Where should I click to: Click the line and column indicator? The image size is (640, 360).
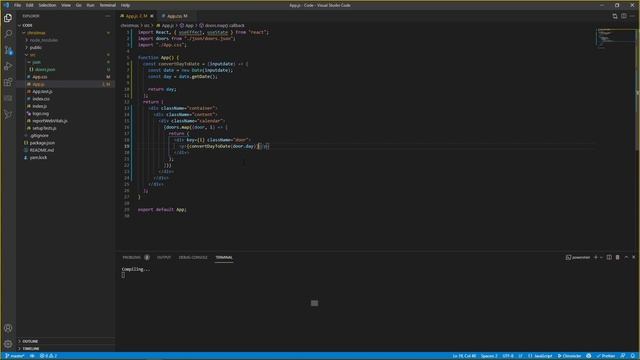[x=464, y=356]
